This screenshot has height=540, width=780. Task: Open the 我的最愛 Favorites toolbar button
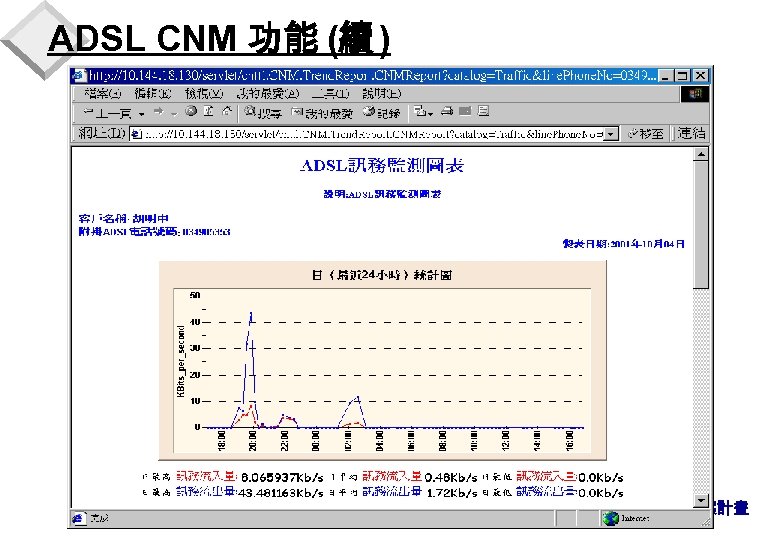pos(322,113)
